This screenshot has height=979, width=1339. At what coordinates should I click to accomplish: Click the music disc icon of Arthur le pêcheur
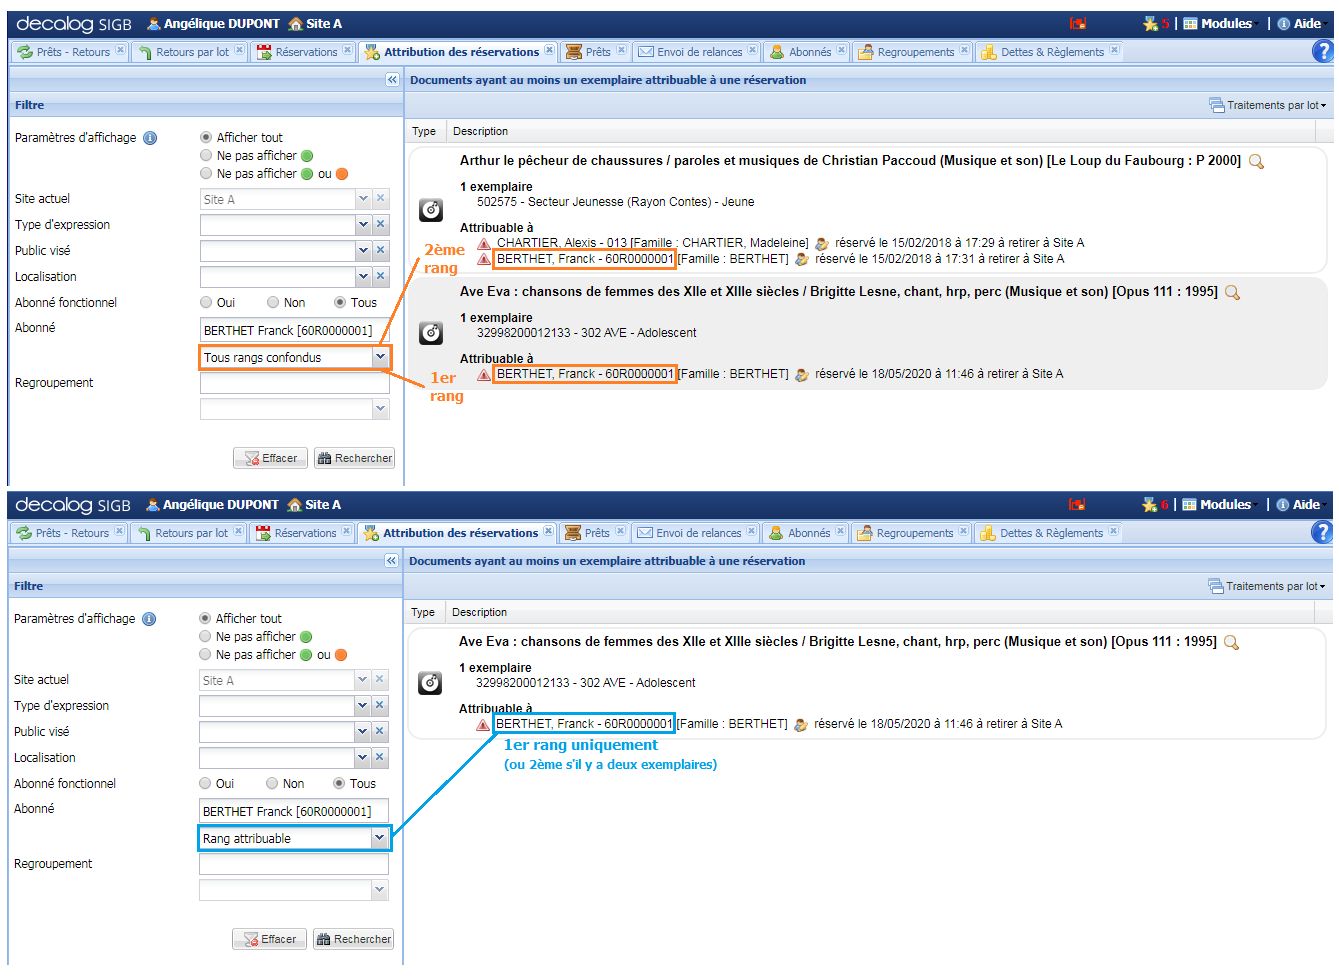[x=431, y=209]
